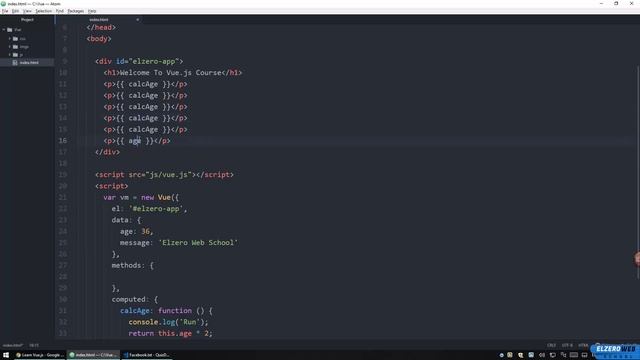The image size is (640, 360).
Task: Click the console.log('Run') code line
Action: pos(168,322)
